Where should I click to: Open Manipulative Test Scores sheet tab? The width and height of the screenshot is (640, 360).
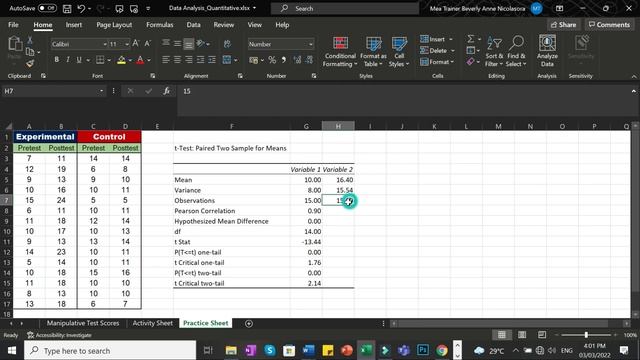[x=83, y=323]
